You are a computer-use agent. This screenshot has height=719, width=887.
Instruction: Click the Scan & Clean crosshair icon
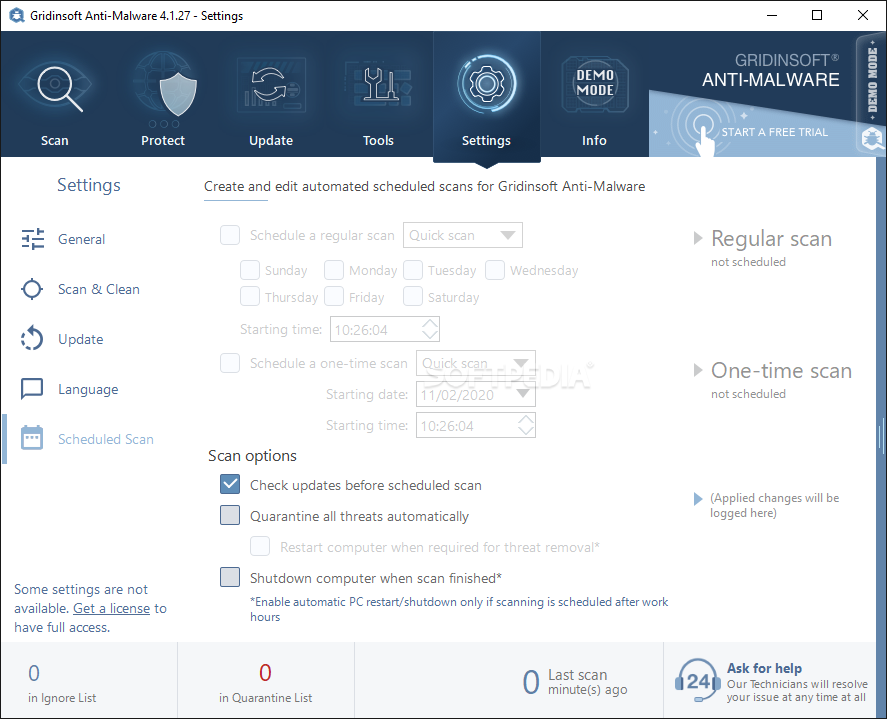(x=32, y=289)
